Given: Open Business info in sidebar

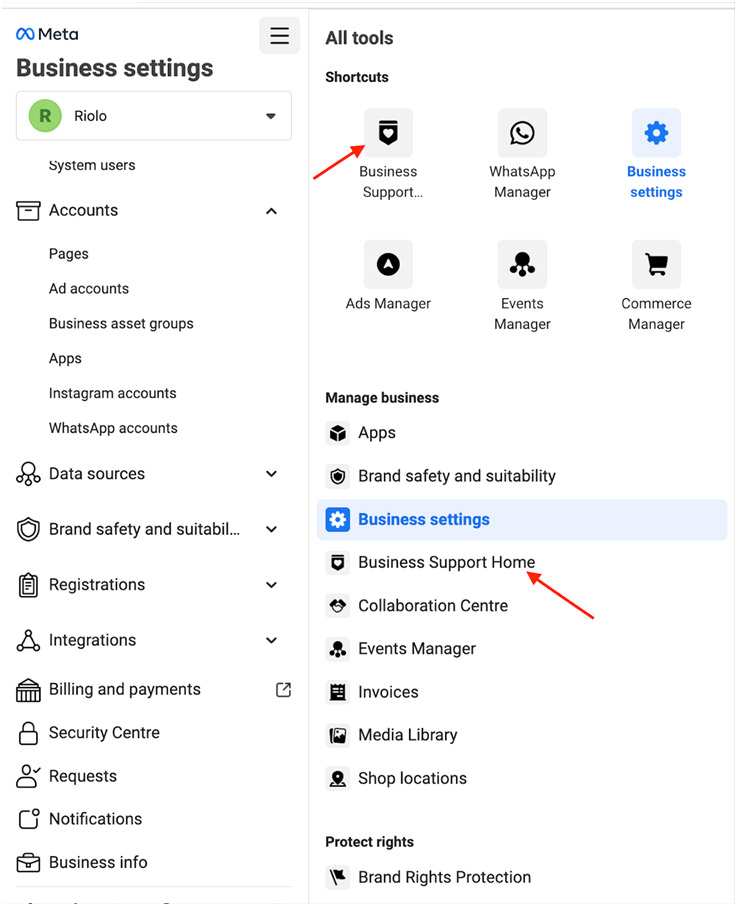Looking at the screenshot, I should tap(98, 862).
